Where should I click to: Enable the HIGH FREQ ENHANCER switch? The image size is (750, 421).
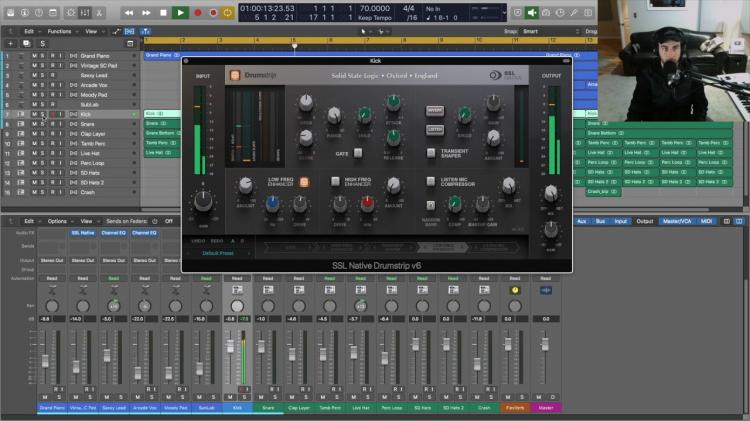(335, 181)
